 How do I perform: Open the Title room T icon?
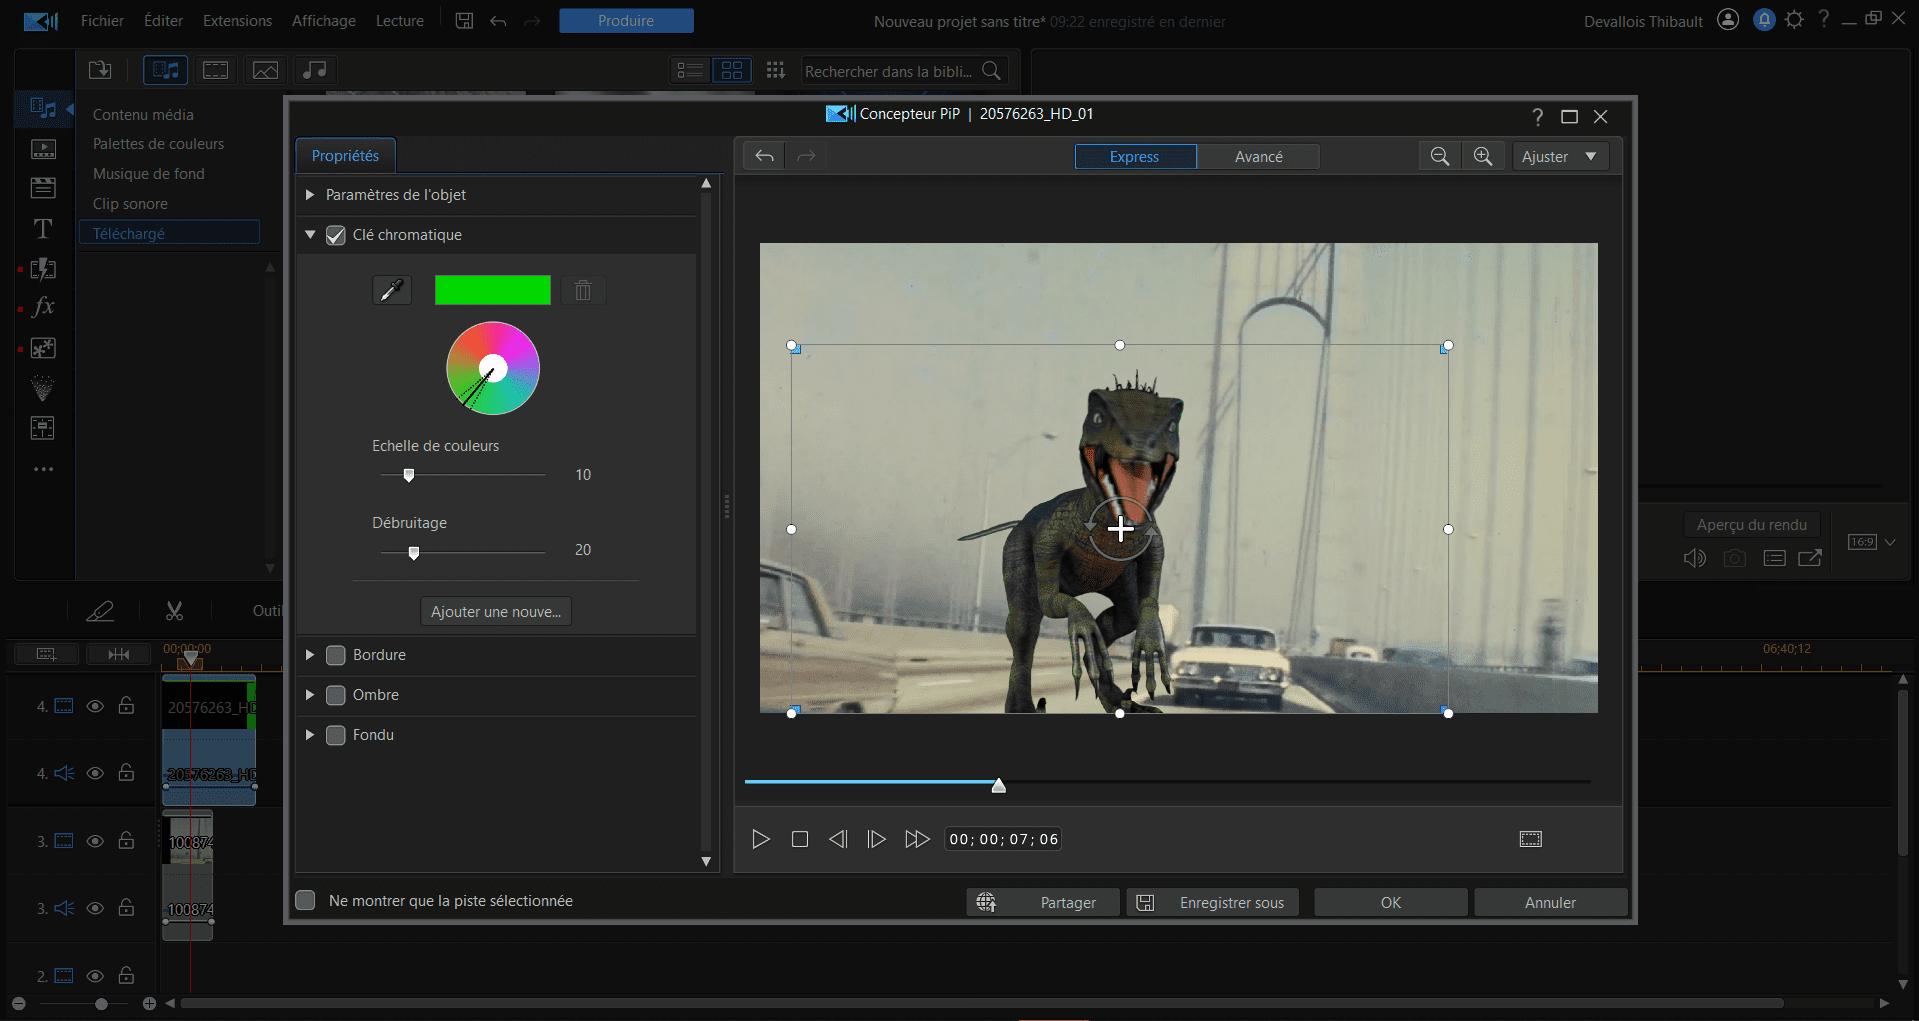click(43, 229)
